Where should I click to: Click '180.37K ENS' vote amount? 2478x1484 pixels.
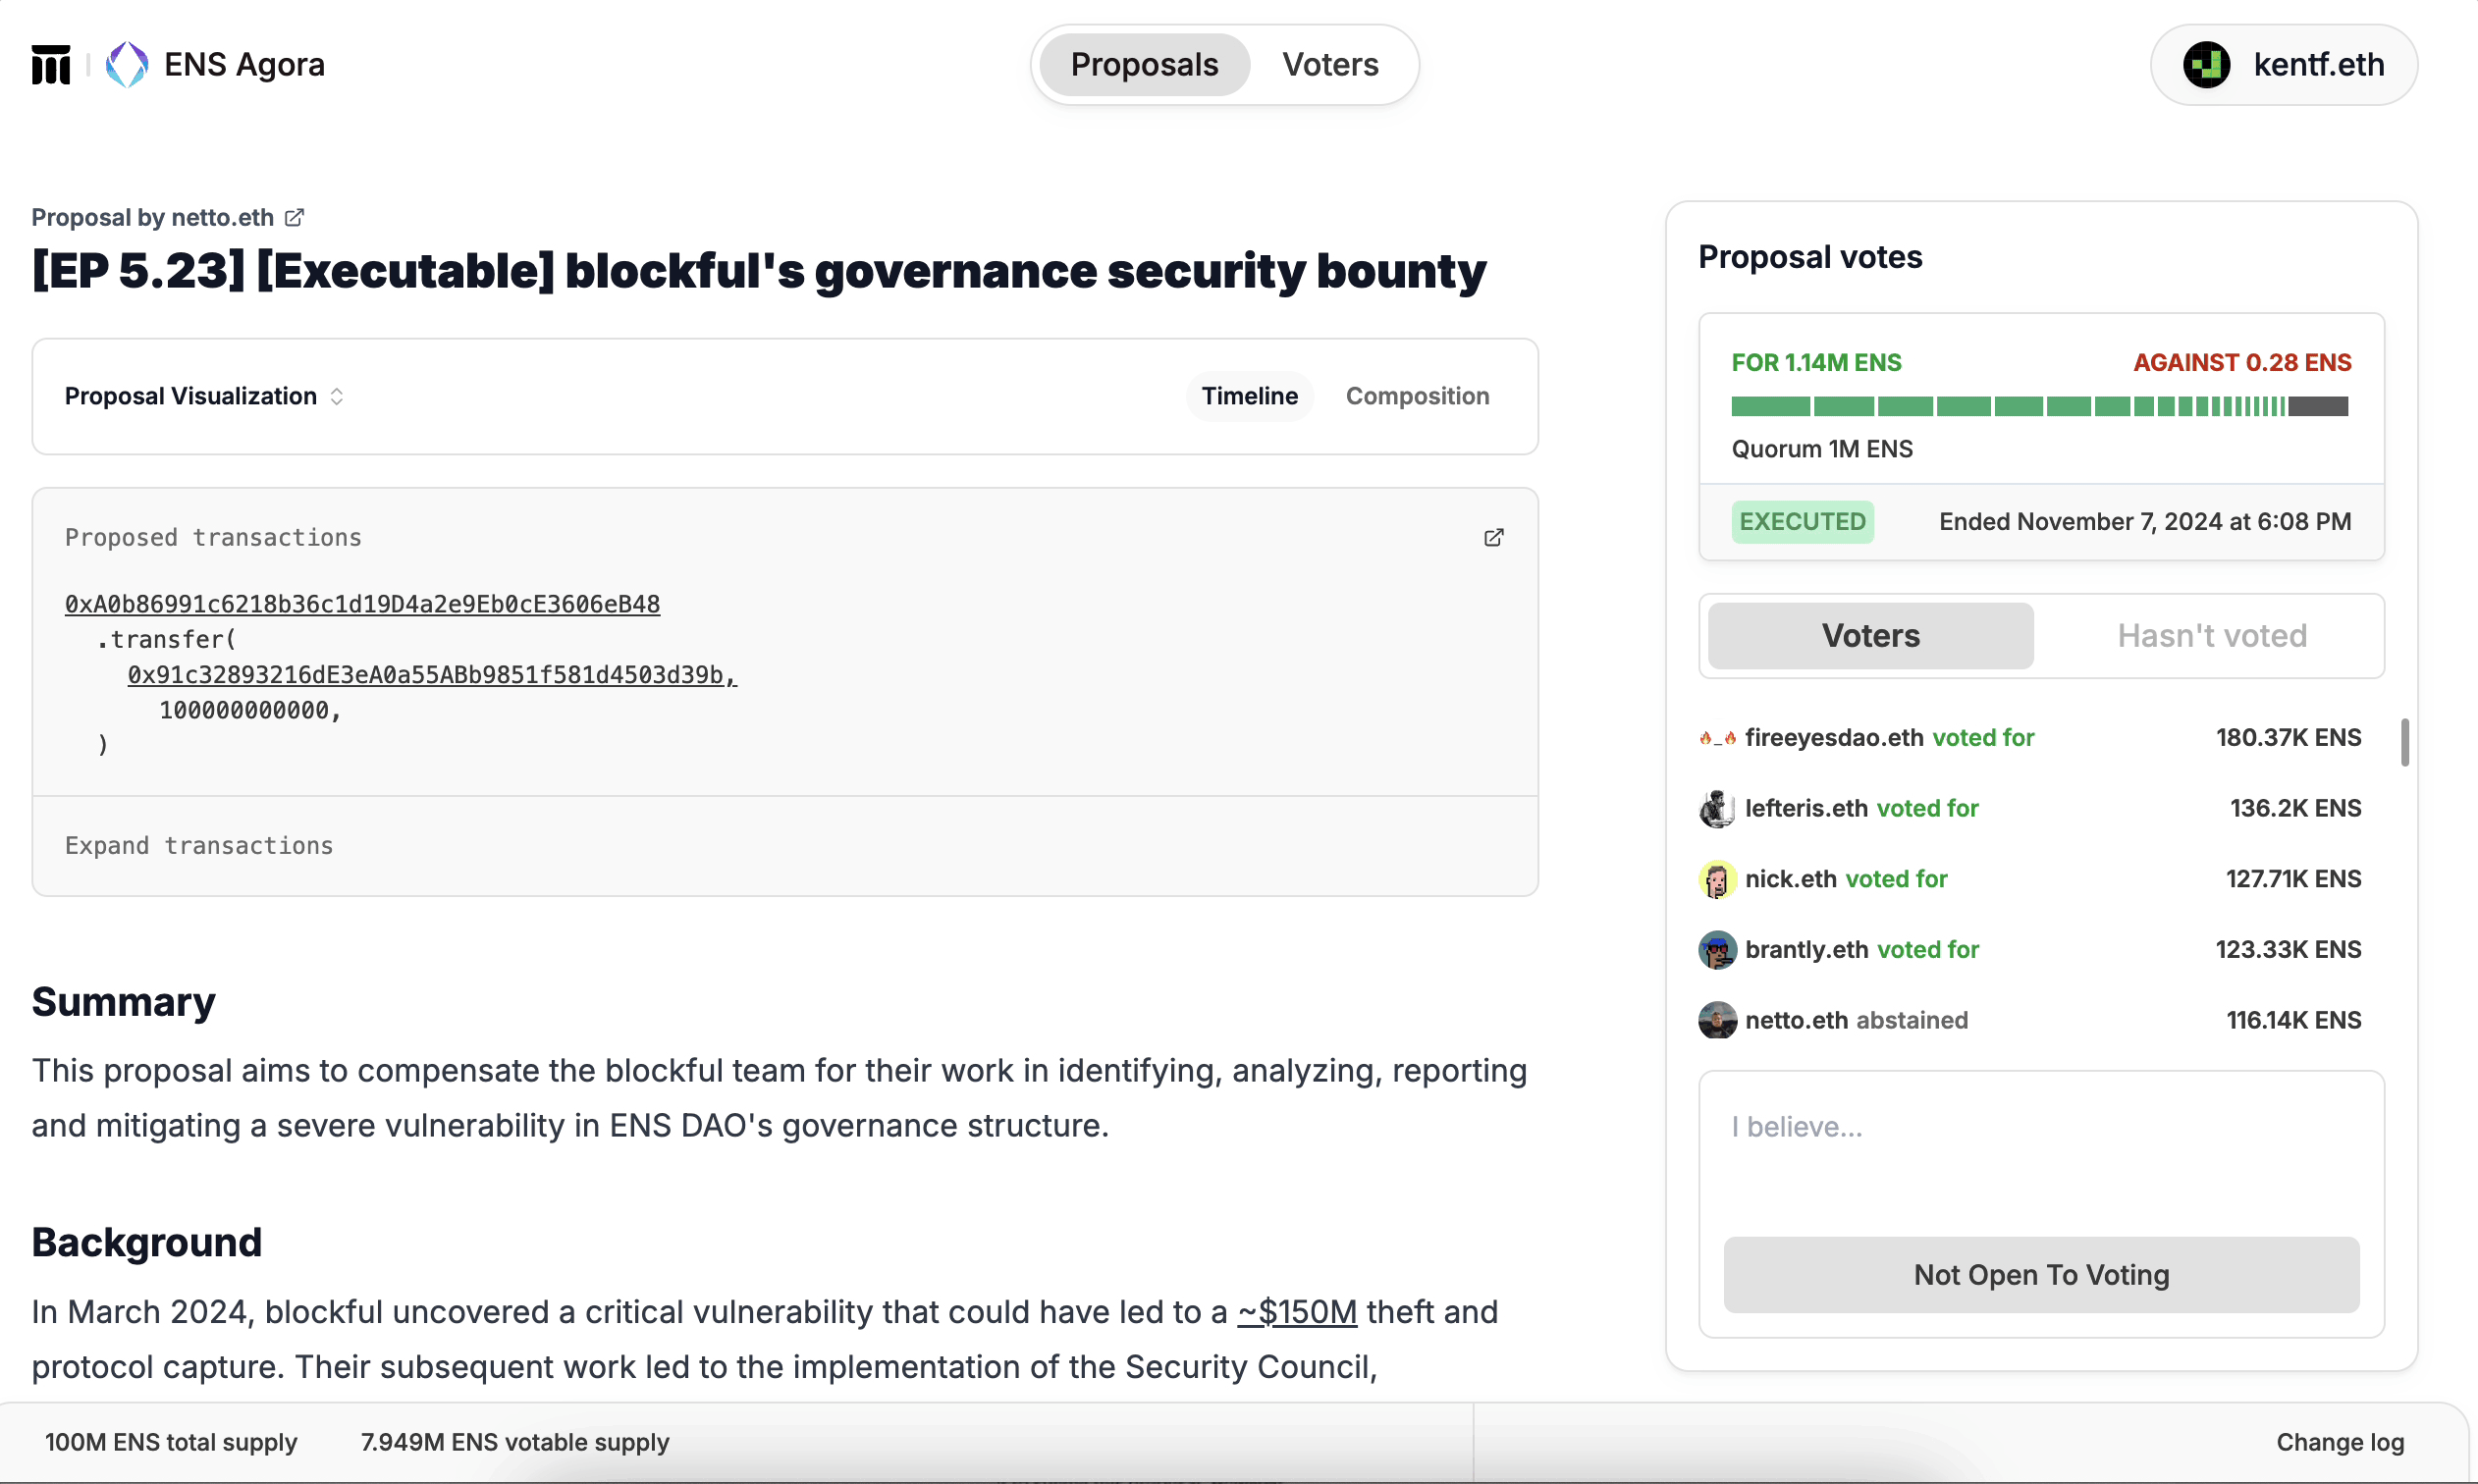(2288, 738)
